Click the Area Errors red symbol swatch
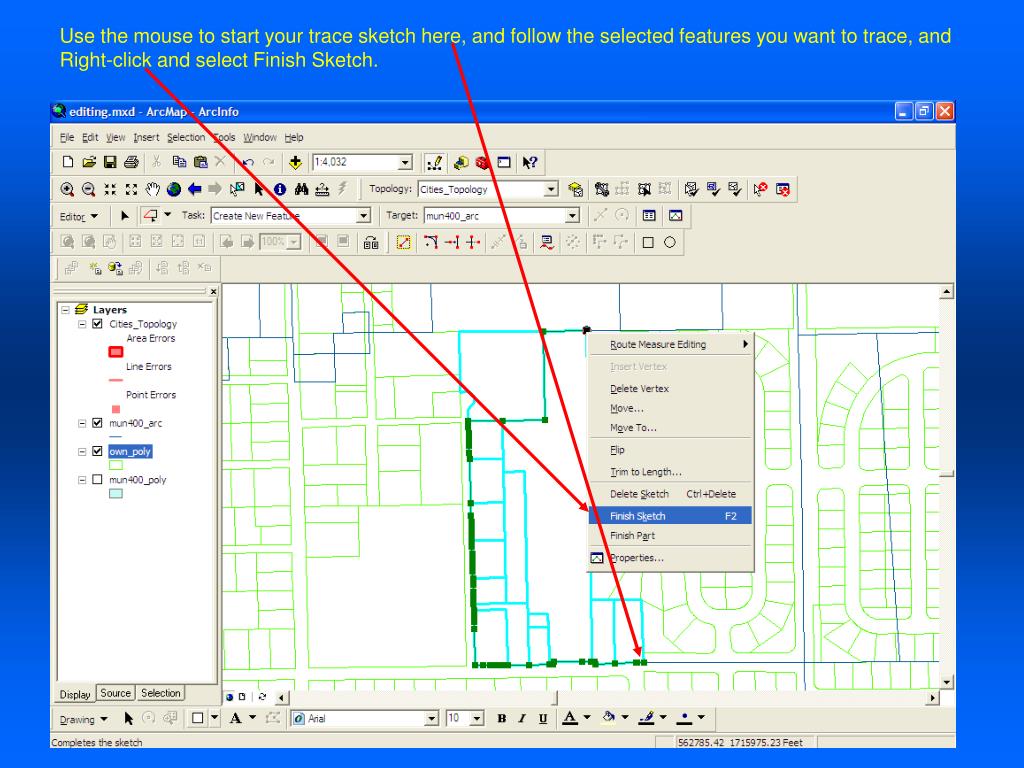This screenshot has height=768, width=1024. click(116, 352)
